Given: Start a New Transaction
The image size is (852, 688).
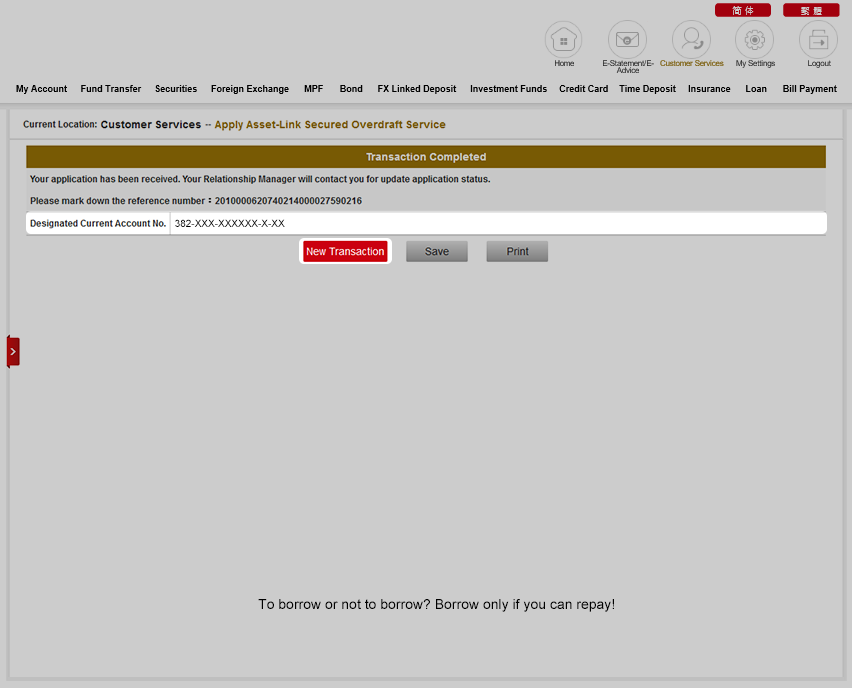Looking at the screenshot, I should [345, 252].
